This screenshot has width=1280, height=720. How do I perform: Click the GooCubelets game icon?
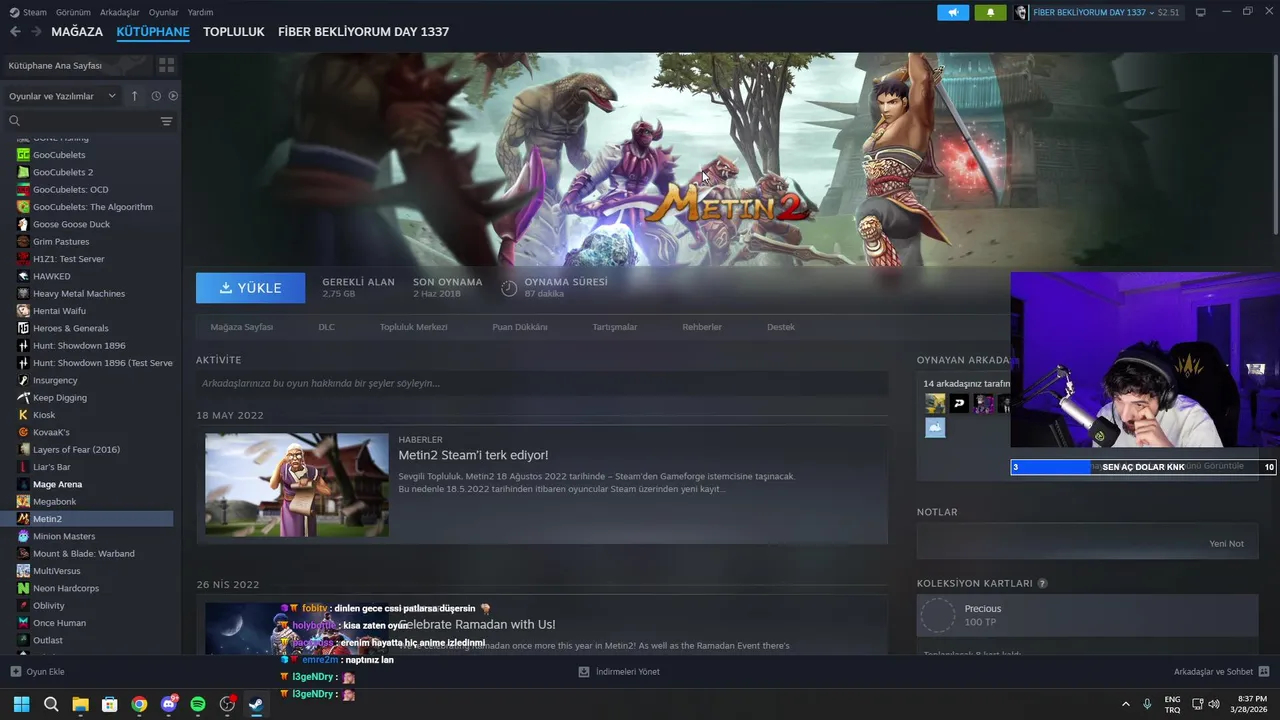tap(23, 155)
